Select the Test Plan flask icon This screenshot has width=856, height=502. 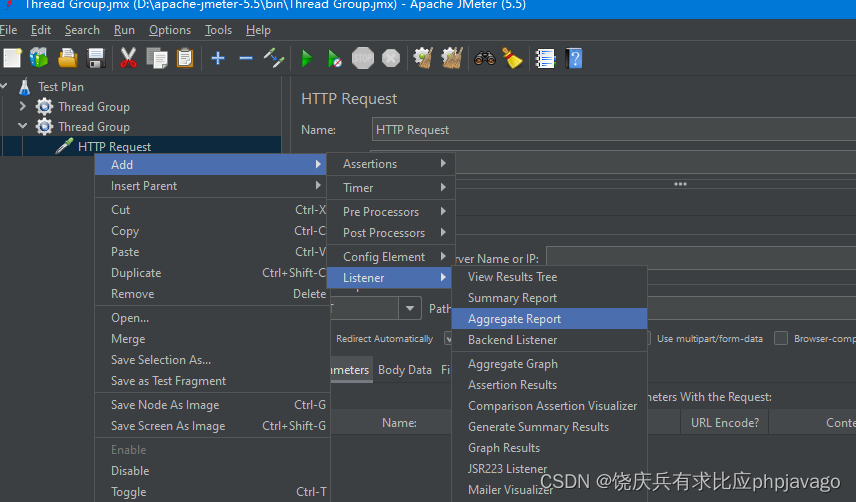[x=25, y=86]
